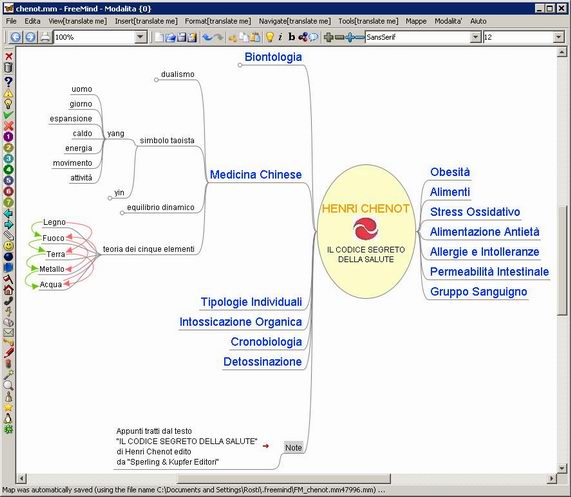This screenshot has width=571, height=497.
Task: Add the magnifying glass icon in sidebar
Action: pos(8,385)
